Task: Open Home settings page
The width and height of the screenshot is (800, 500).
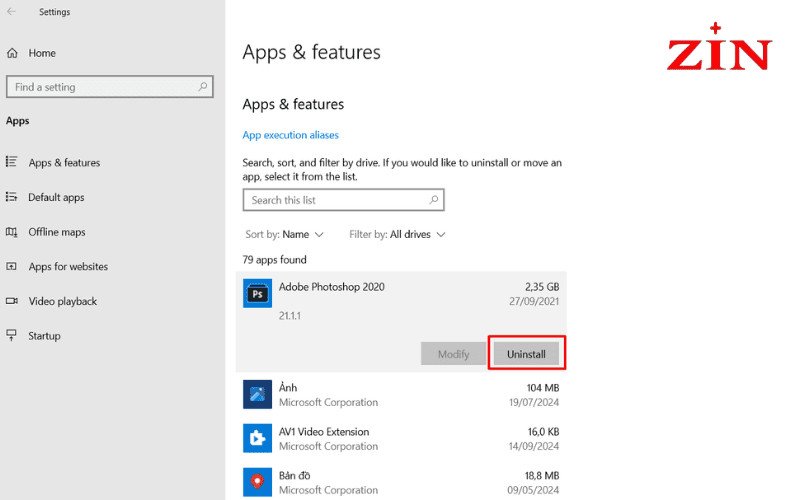Action: [x=42, y=53]
